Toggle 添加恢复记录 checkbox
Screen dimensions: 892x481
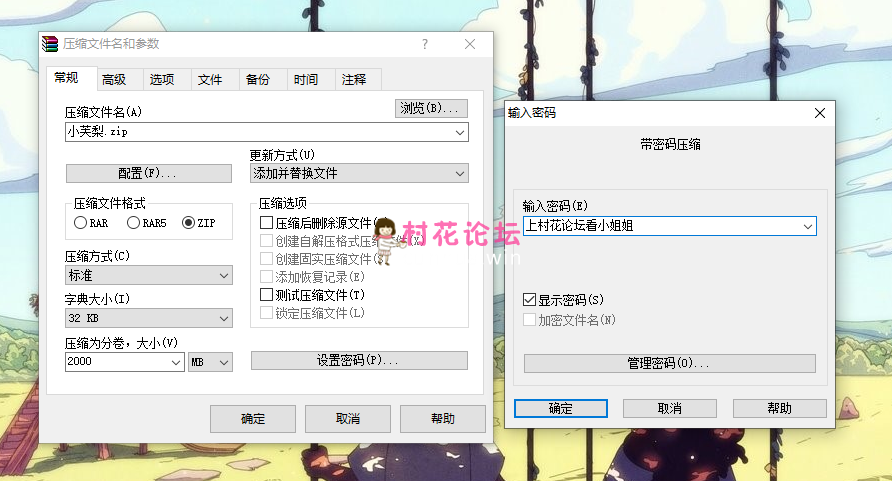266,276
